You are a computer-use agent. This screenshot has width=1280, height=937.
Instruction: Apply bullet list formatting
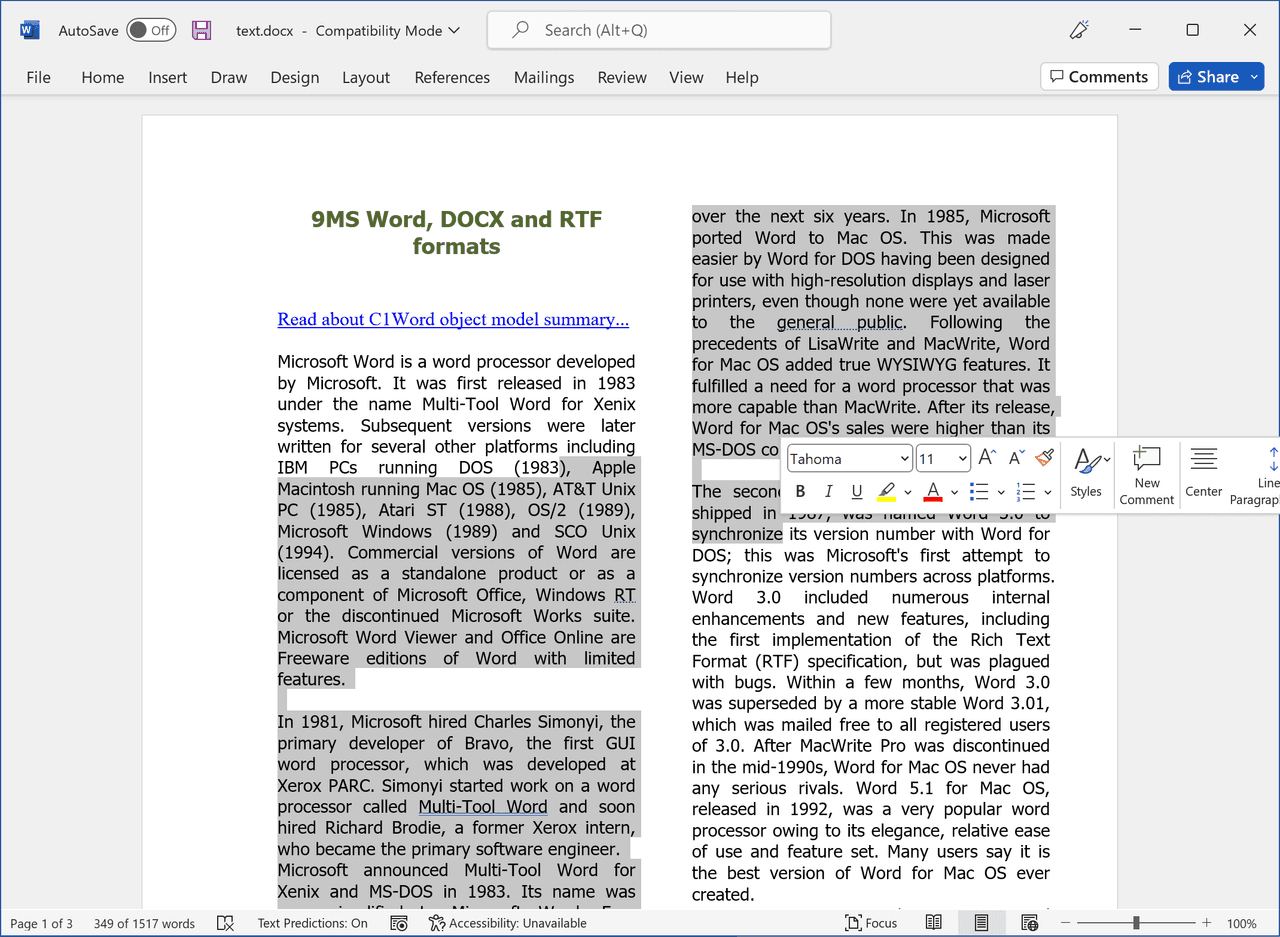(979, 491)
